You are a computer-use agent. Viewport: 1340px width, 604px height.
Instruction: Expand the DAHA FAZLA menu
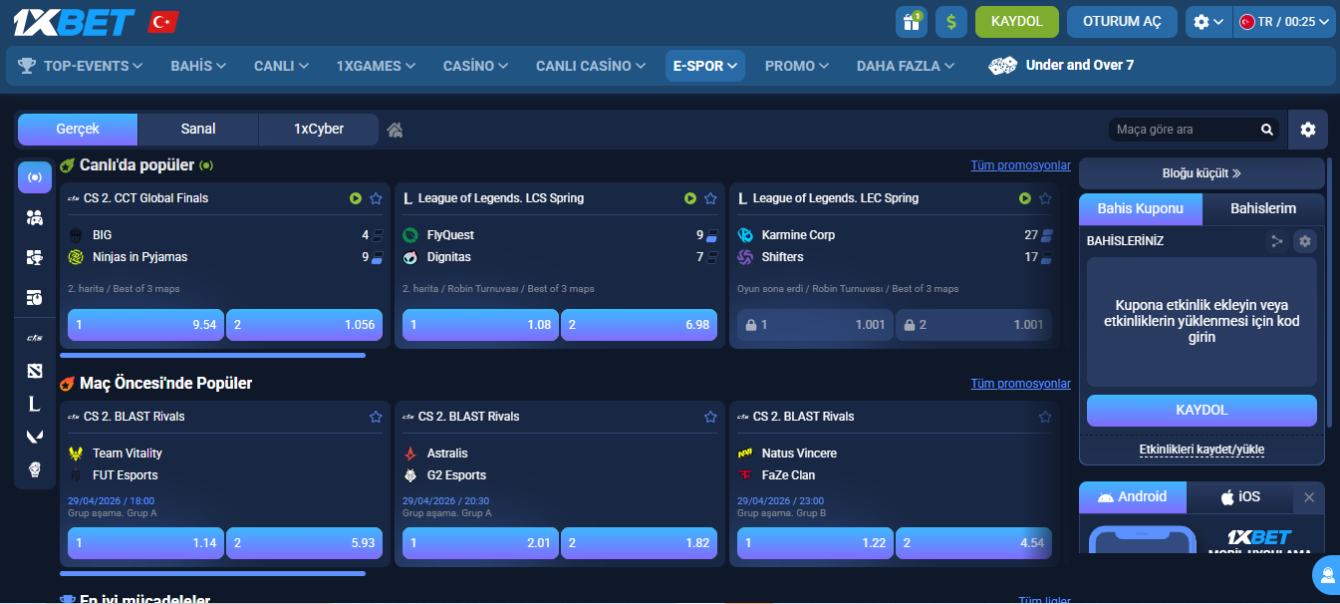point(905,66)
